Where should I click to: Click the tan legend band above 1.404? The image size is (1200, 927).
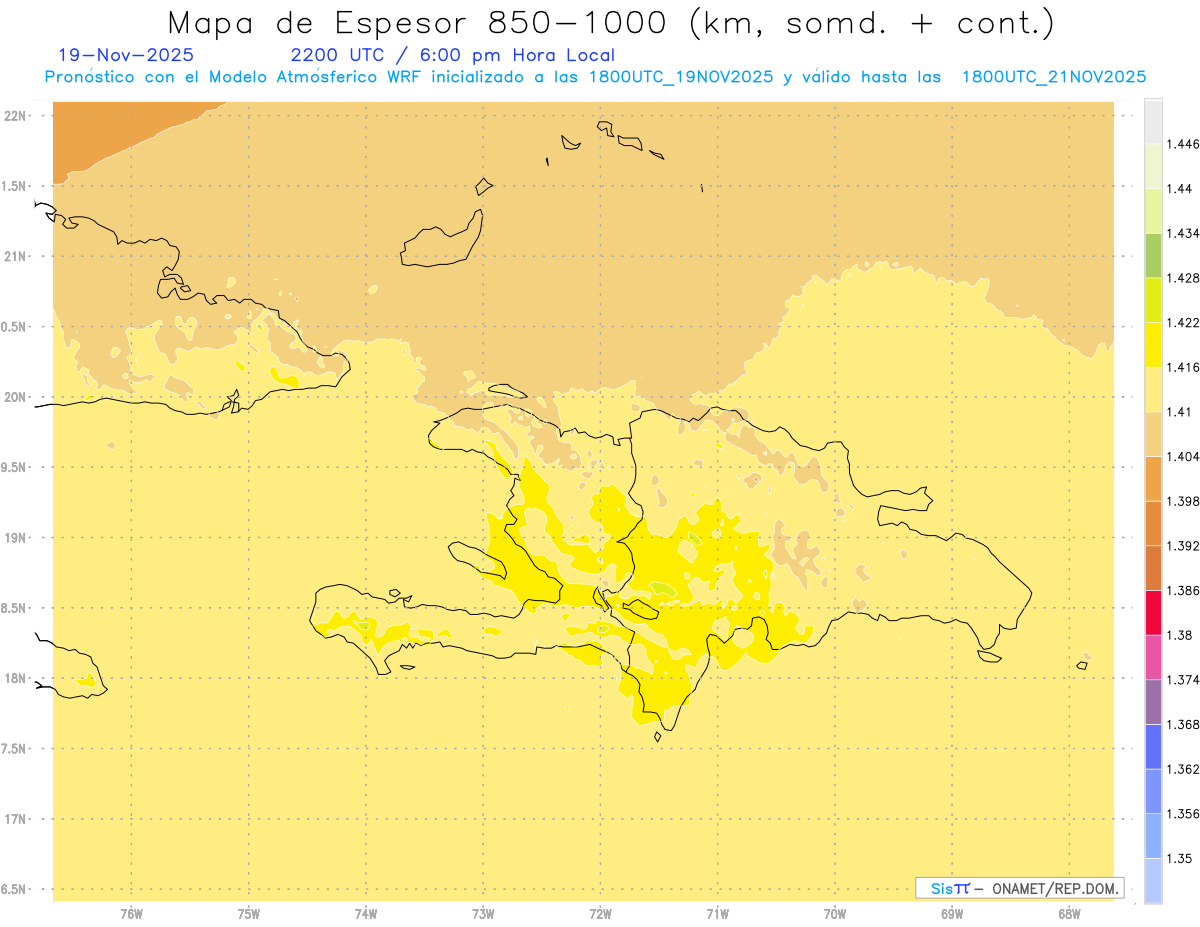coord(1153,433)
